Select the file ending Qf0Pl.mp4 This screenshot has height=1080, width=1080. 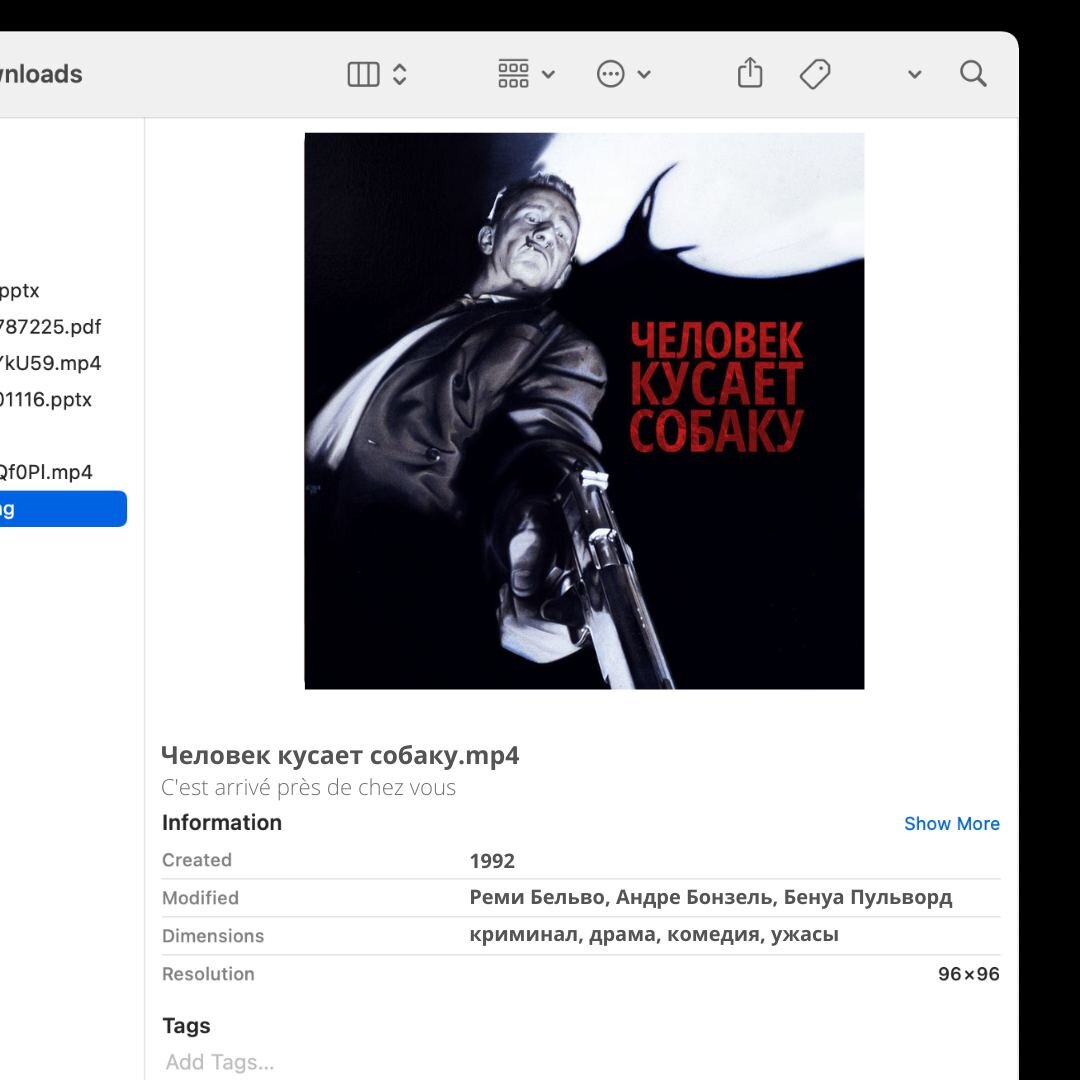tap(45, 472)
